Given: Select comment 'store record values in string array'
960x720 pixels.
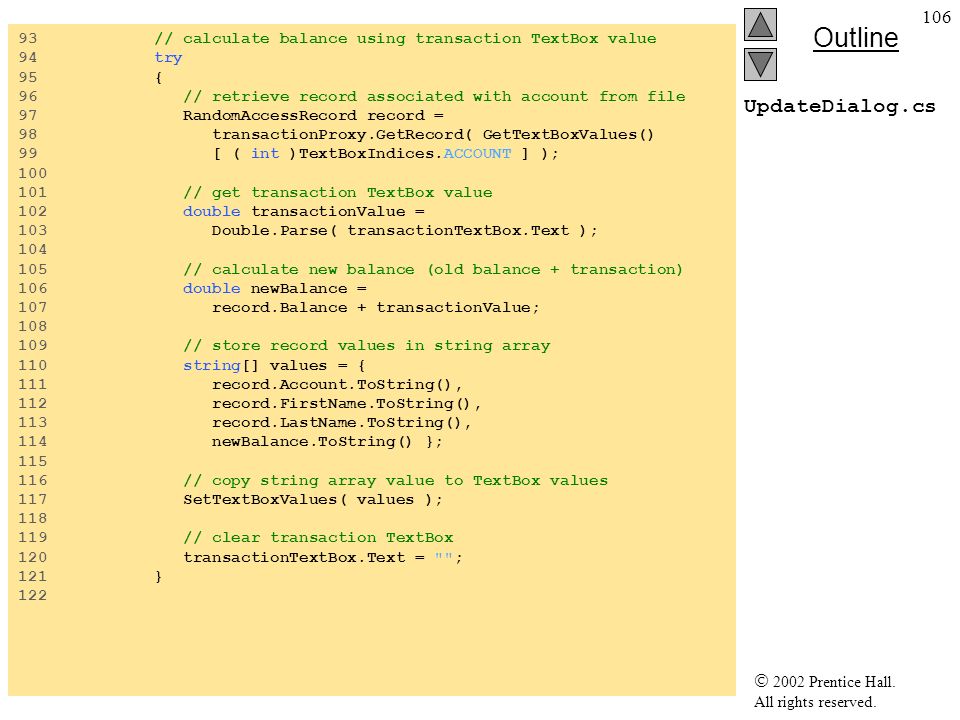Looking at the screenshot, I should (367, 346).
